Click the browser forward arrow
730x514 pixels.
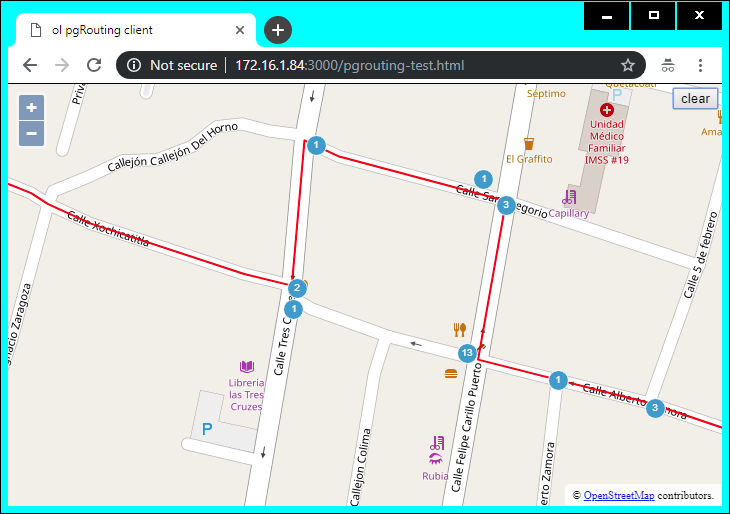point(62,65)
